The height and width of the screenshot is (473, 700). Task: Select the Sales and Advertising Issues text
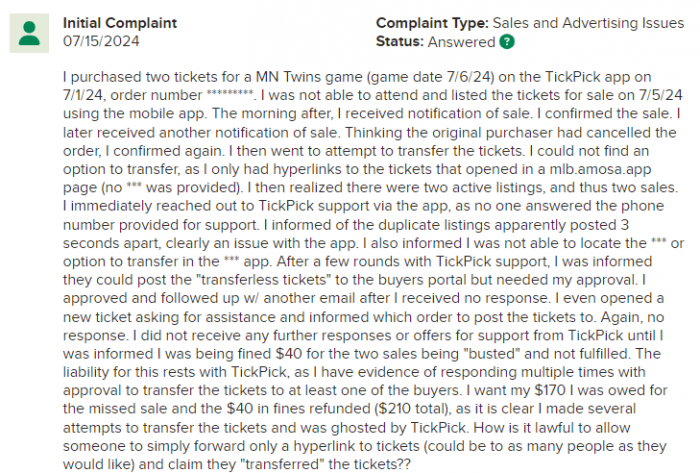[588, 23]
